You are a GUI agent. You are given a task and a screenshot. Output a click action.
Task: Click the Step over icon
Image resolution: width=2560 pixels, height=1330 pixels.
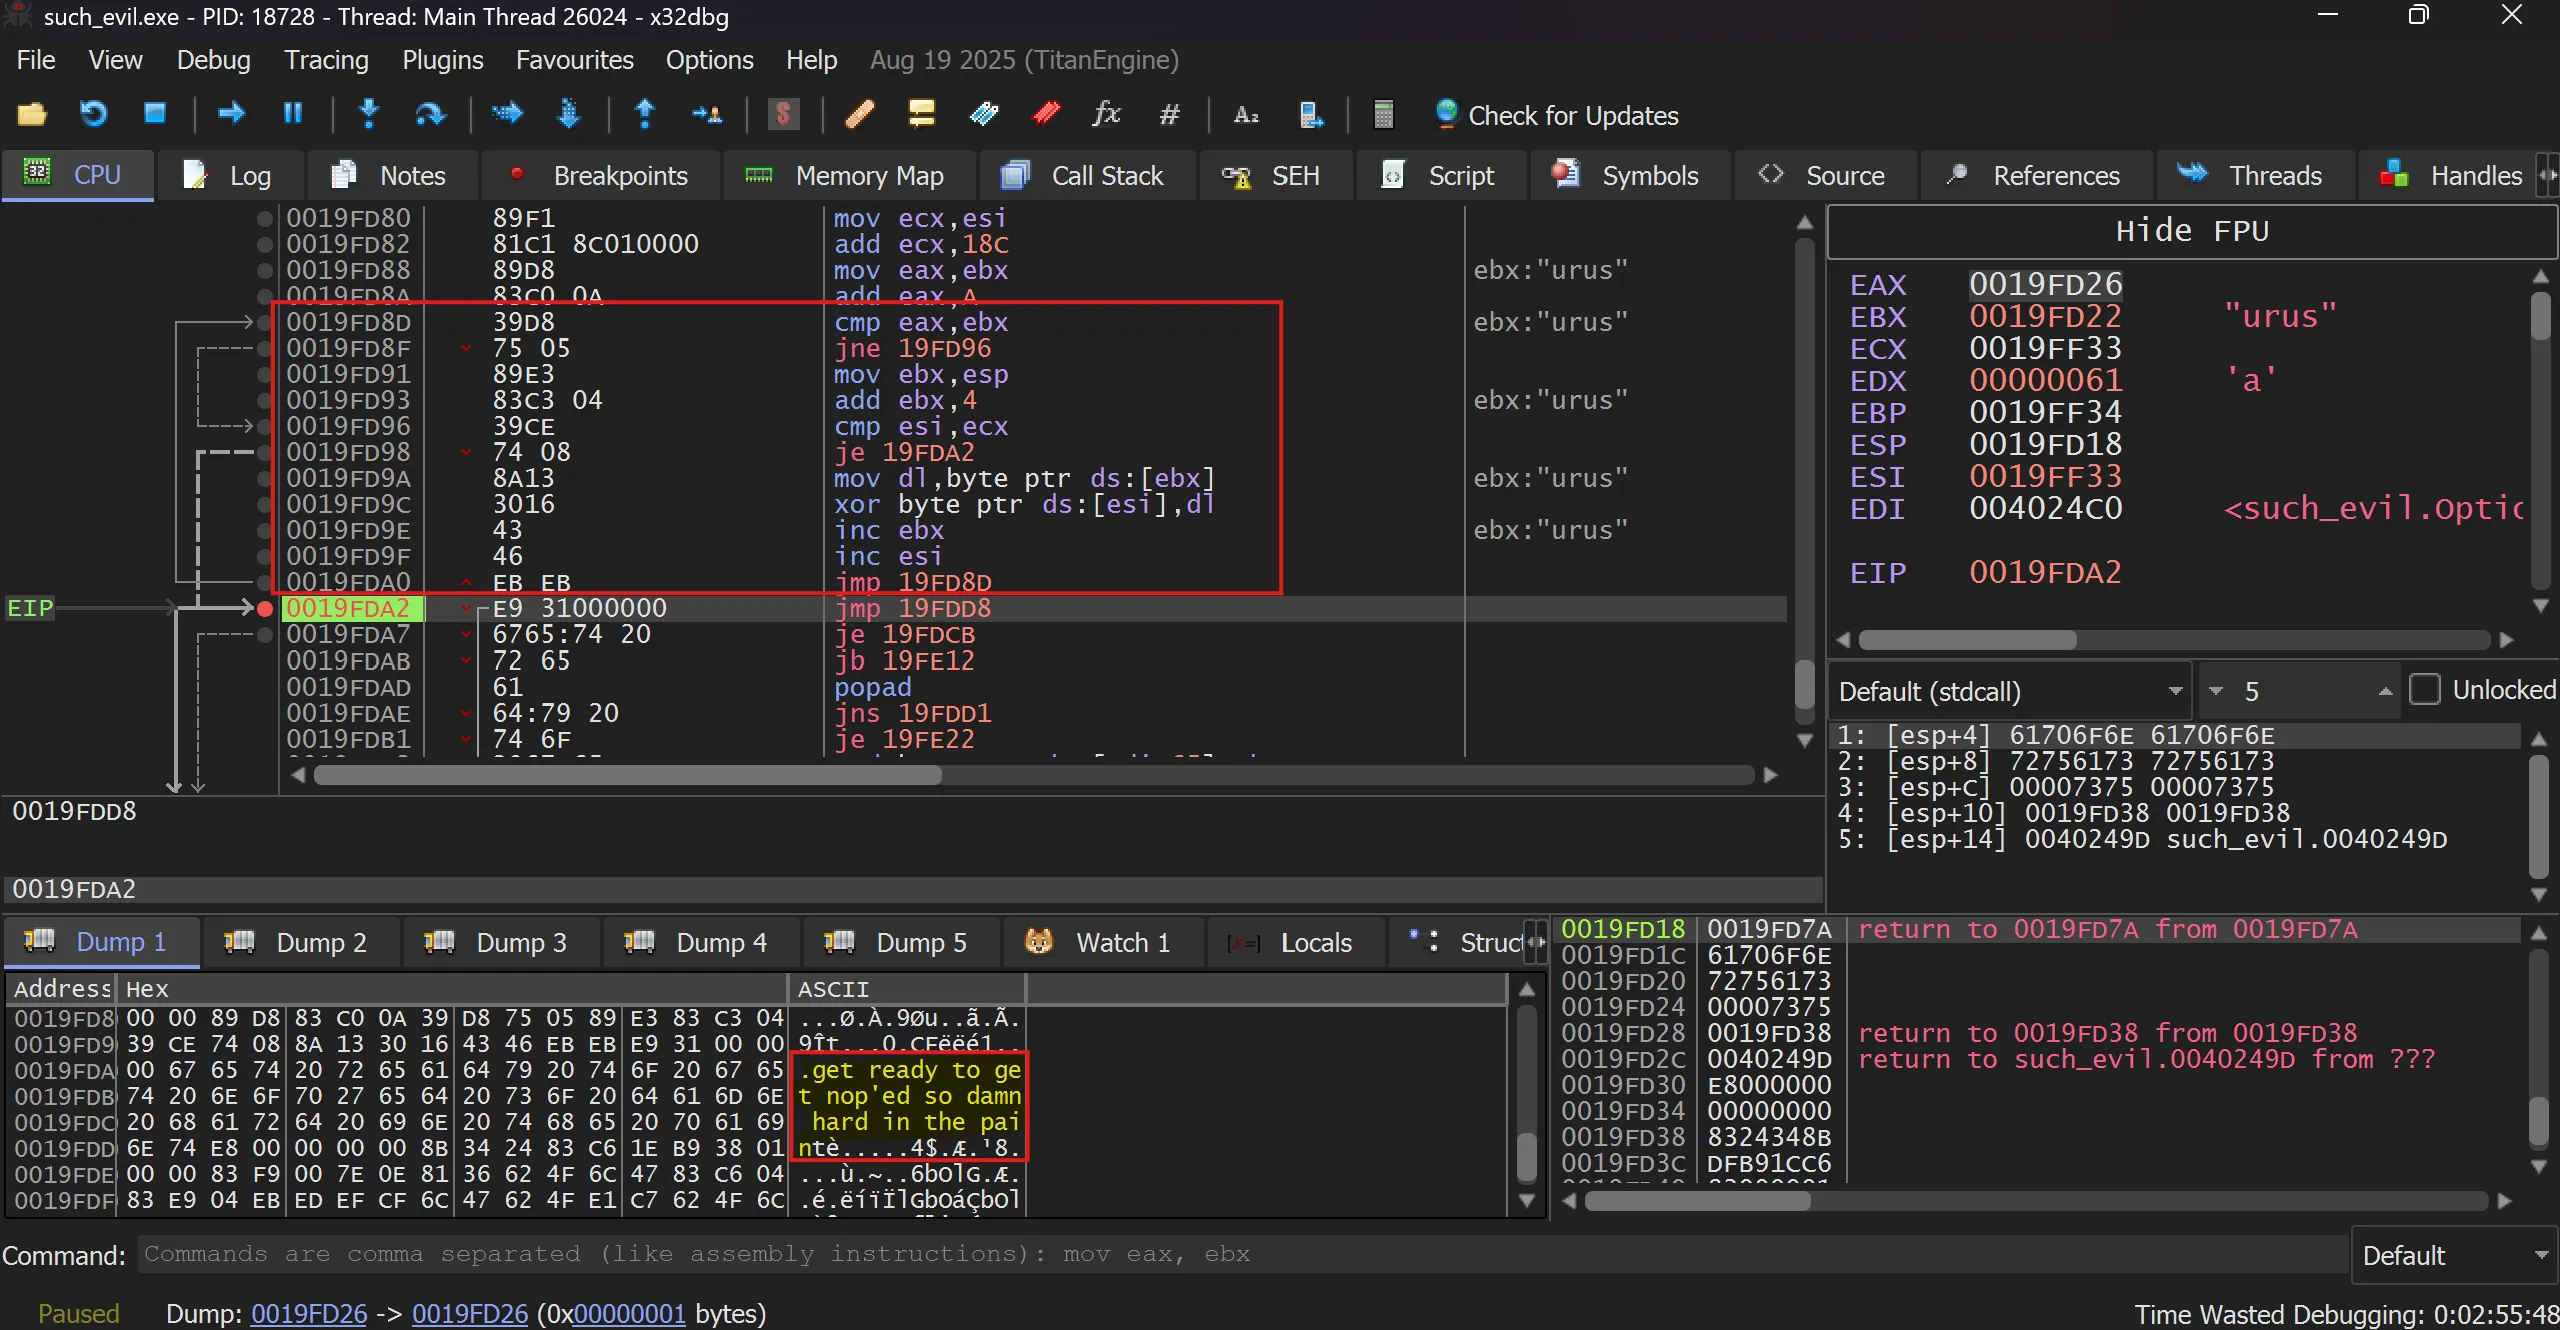(x=430, y=114)
